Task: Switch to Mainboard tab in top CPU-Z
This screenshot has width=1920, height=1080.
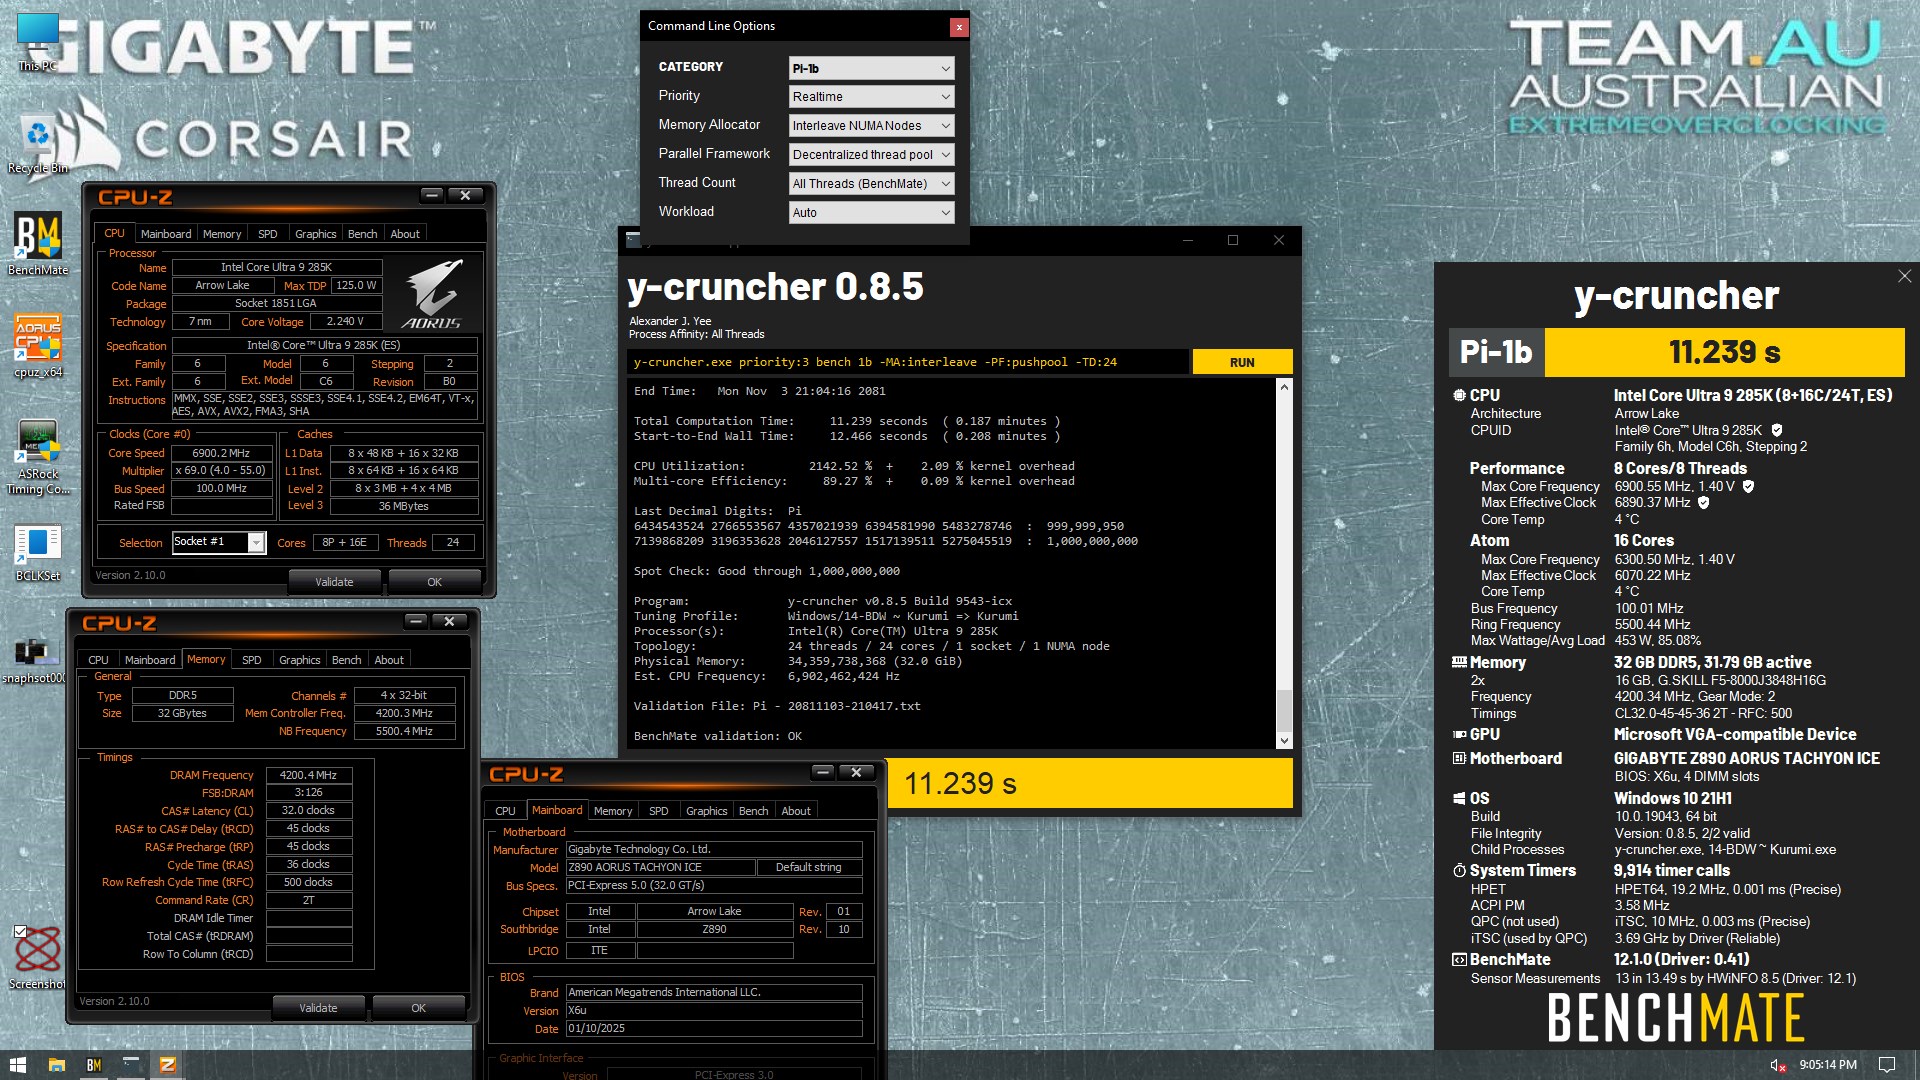Action: pos(166,234)
